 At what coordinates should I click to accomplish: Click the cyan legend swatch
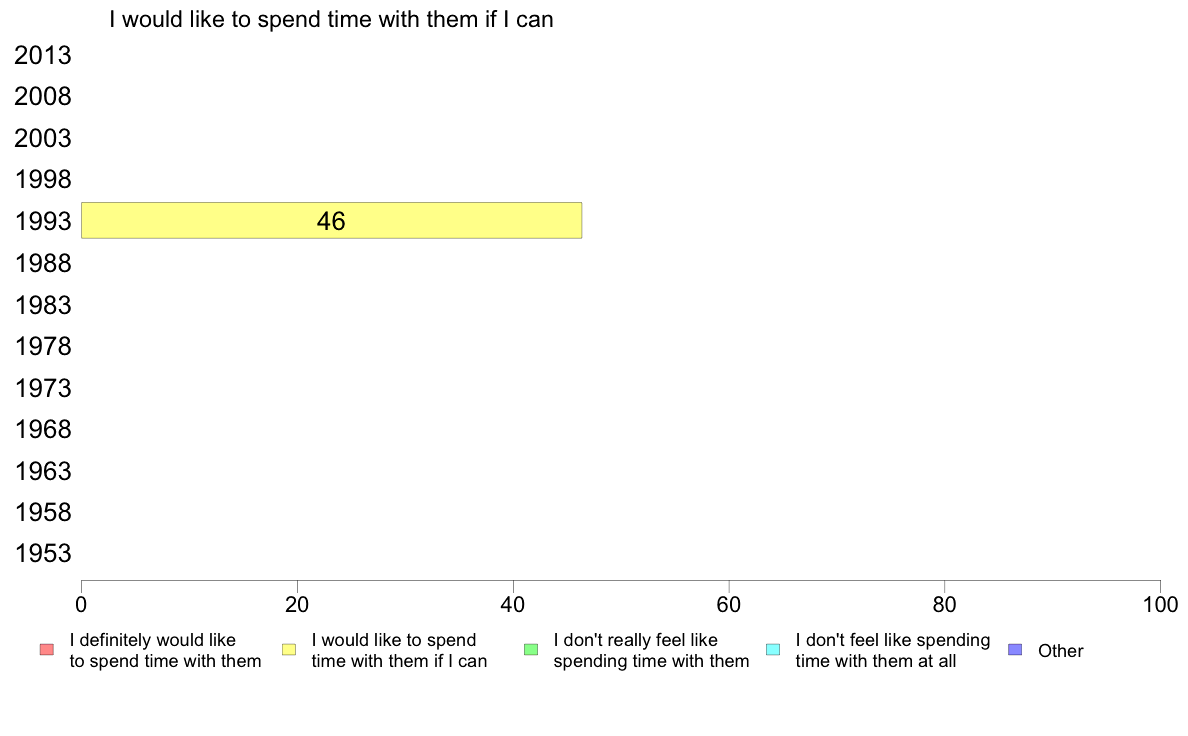[773, 650]
